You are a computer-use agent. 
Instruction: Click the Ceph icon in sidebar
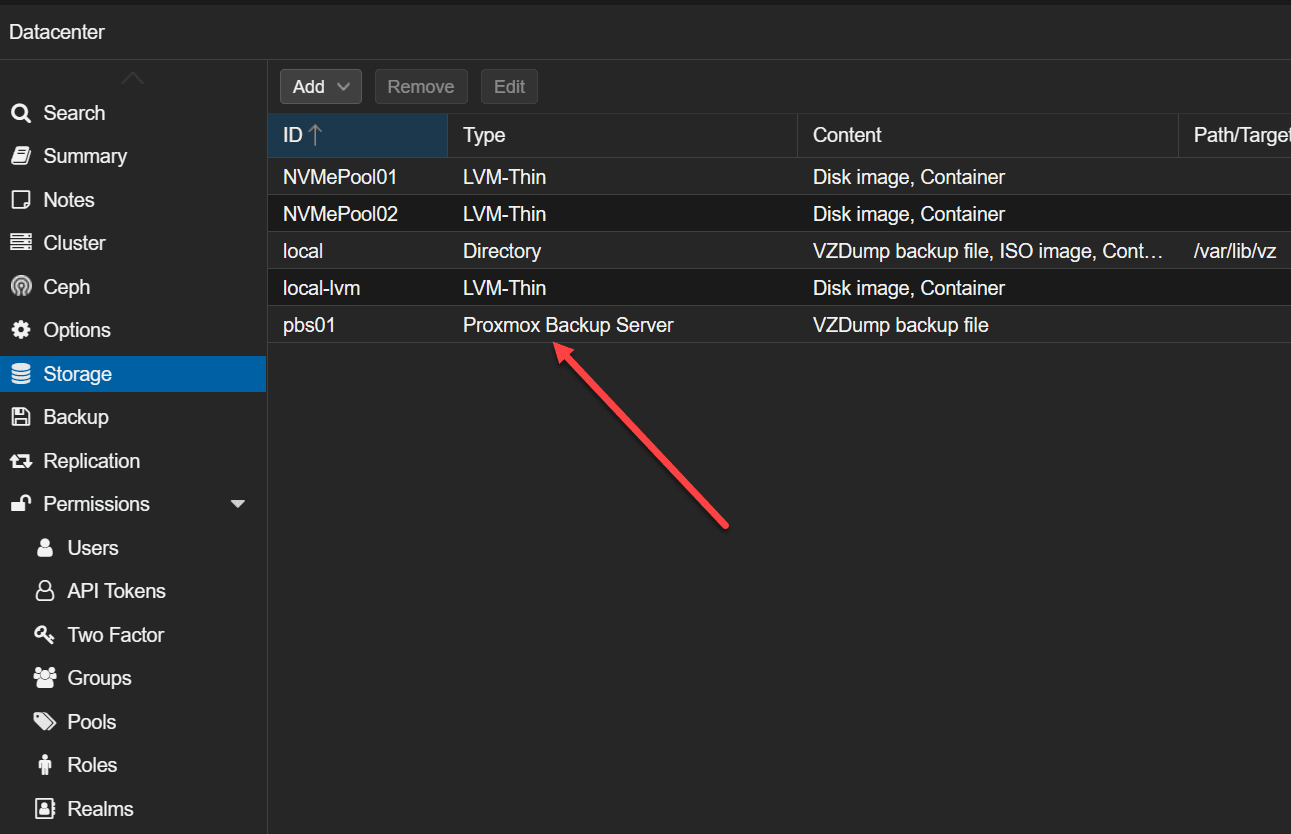pos(20,287)
